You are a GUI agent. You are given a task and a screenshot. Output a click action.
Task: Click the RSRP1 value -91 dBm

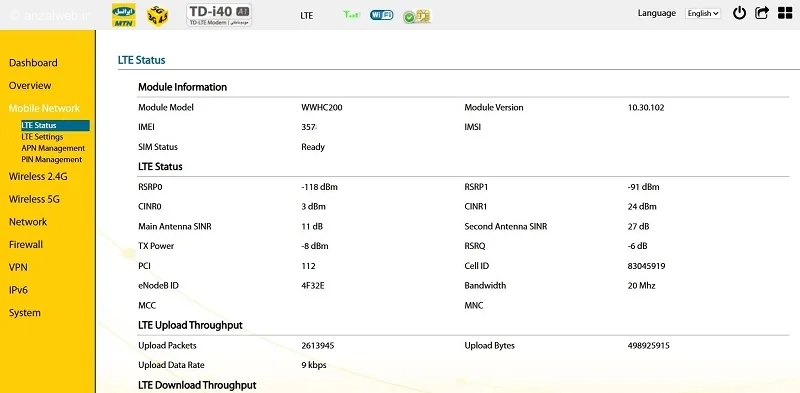tap(643, 187)
